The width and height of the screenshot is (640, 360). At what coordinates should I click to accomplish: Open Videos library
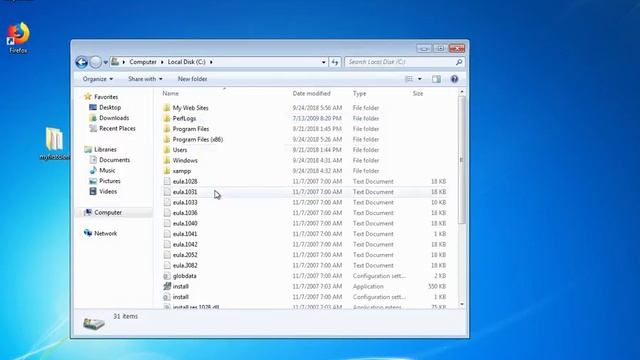point(108,191)
